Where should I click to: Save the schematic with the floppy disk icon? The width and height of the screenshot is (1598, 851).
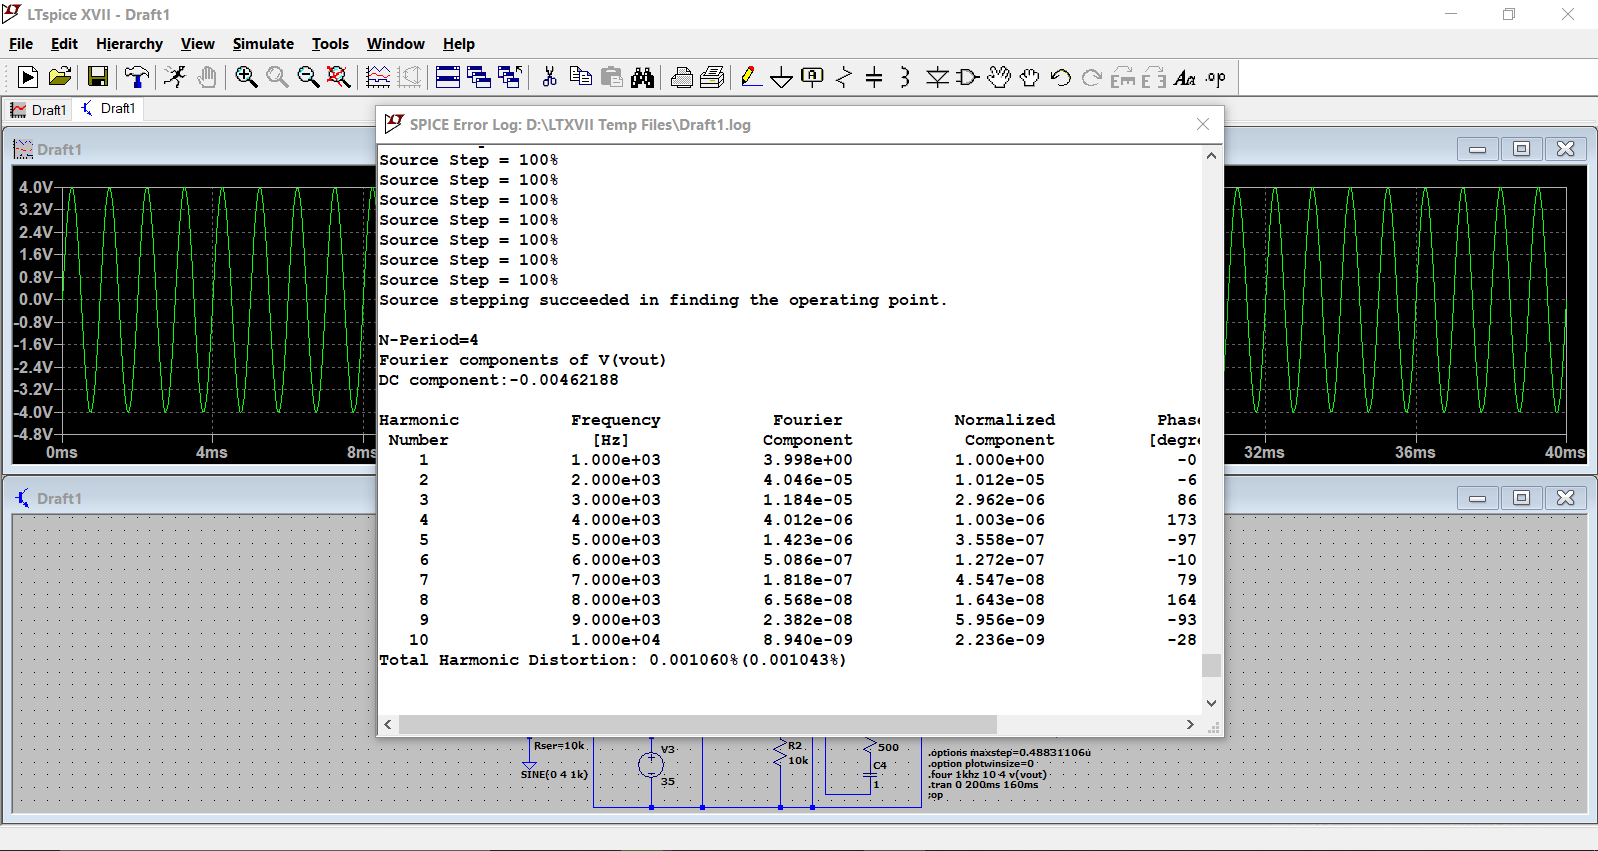[98, 77]
